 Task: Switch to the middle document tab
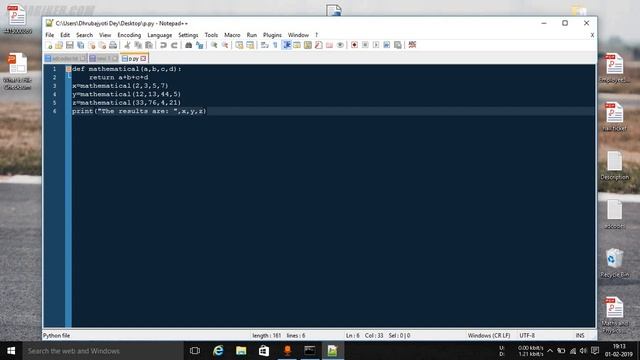click(x=104, y=59)
